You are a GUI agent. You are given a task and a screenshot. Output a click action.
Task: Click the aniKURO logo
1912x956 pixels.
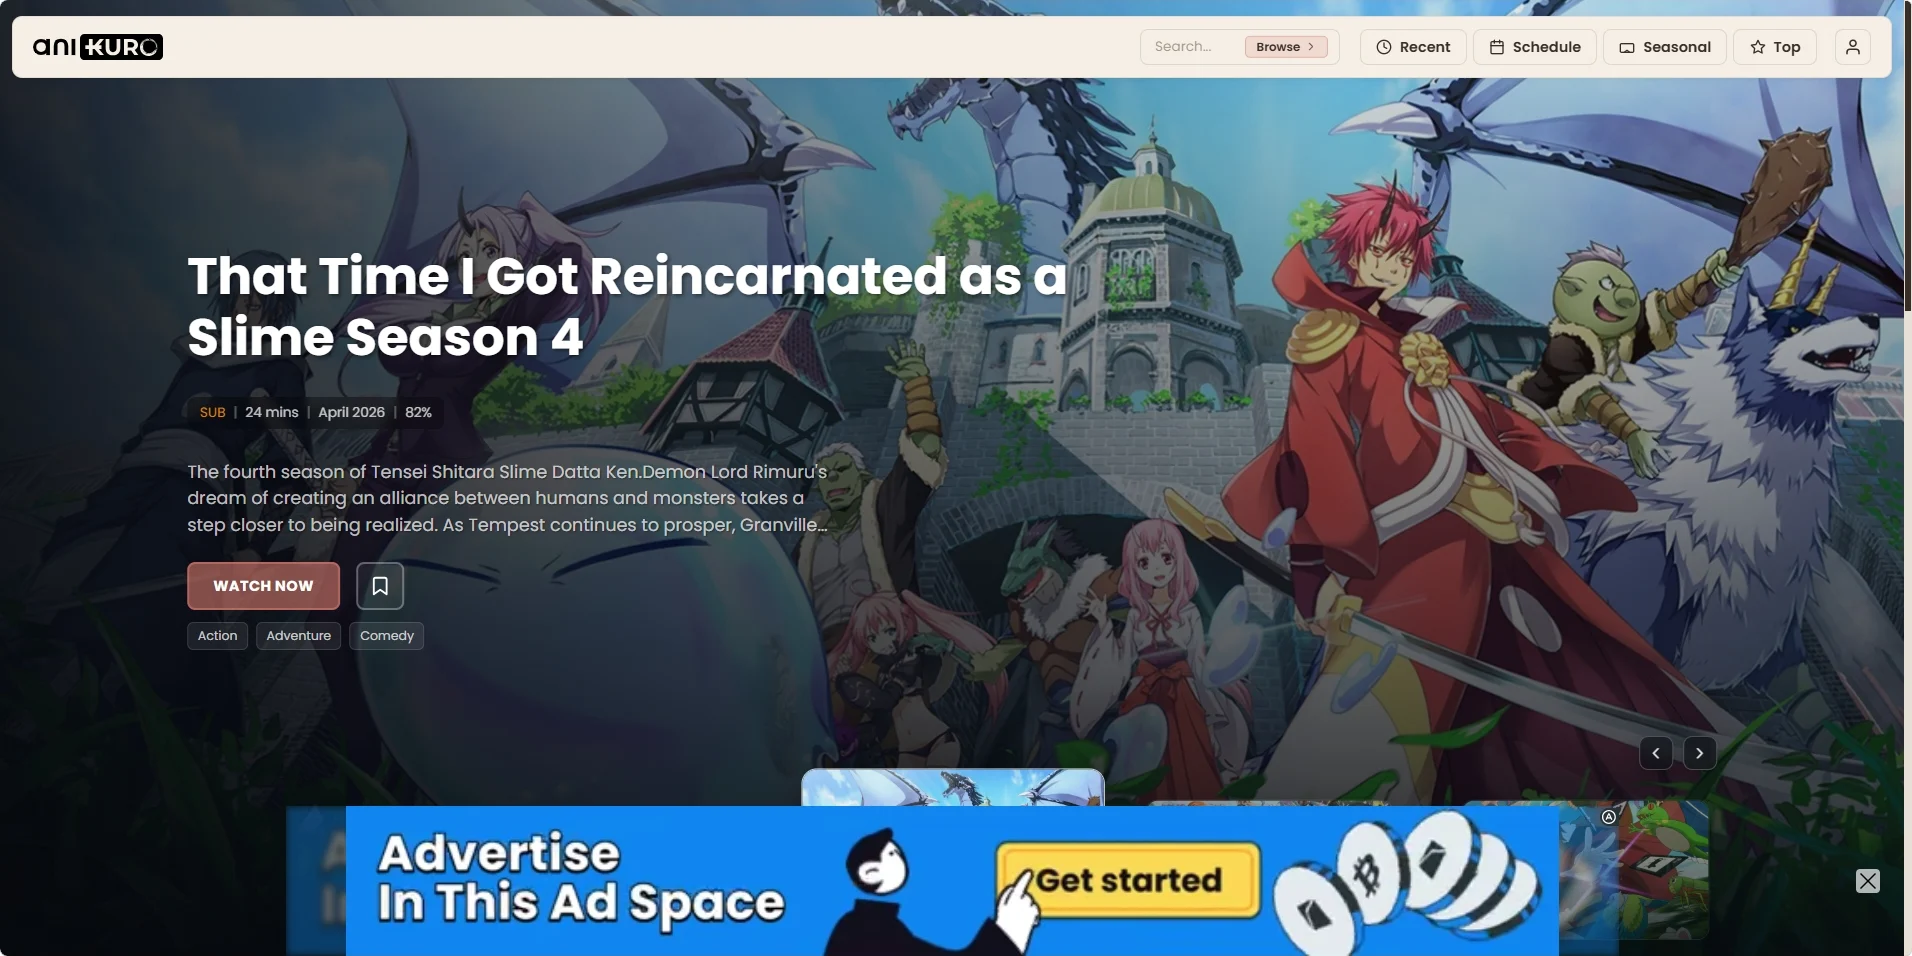point(97,47)
